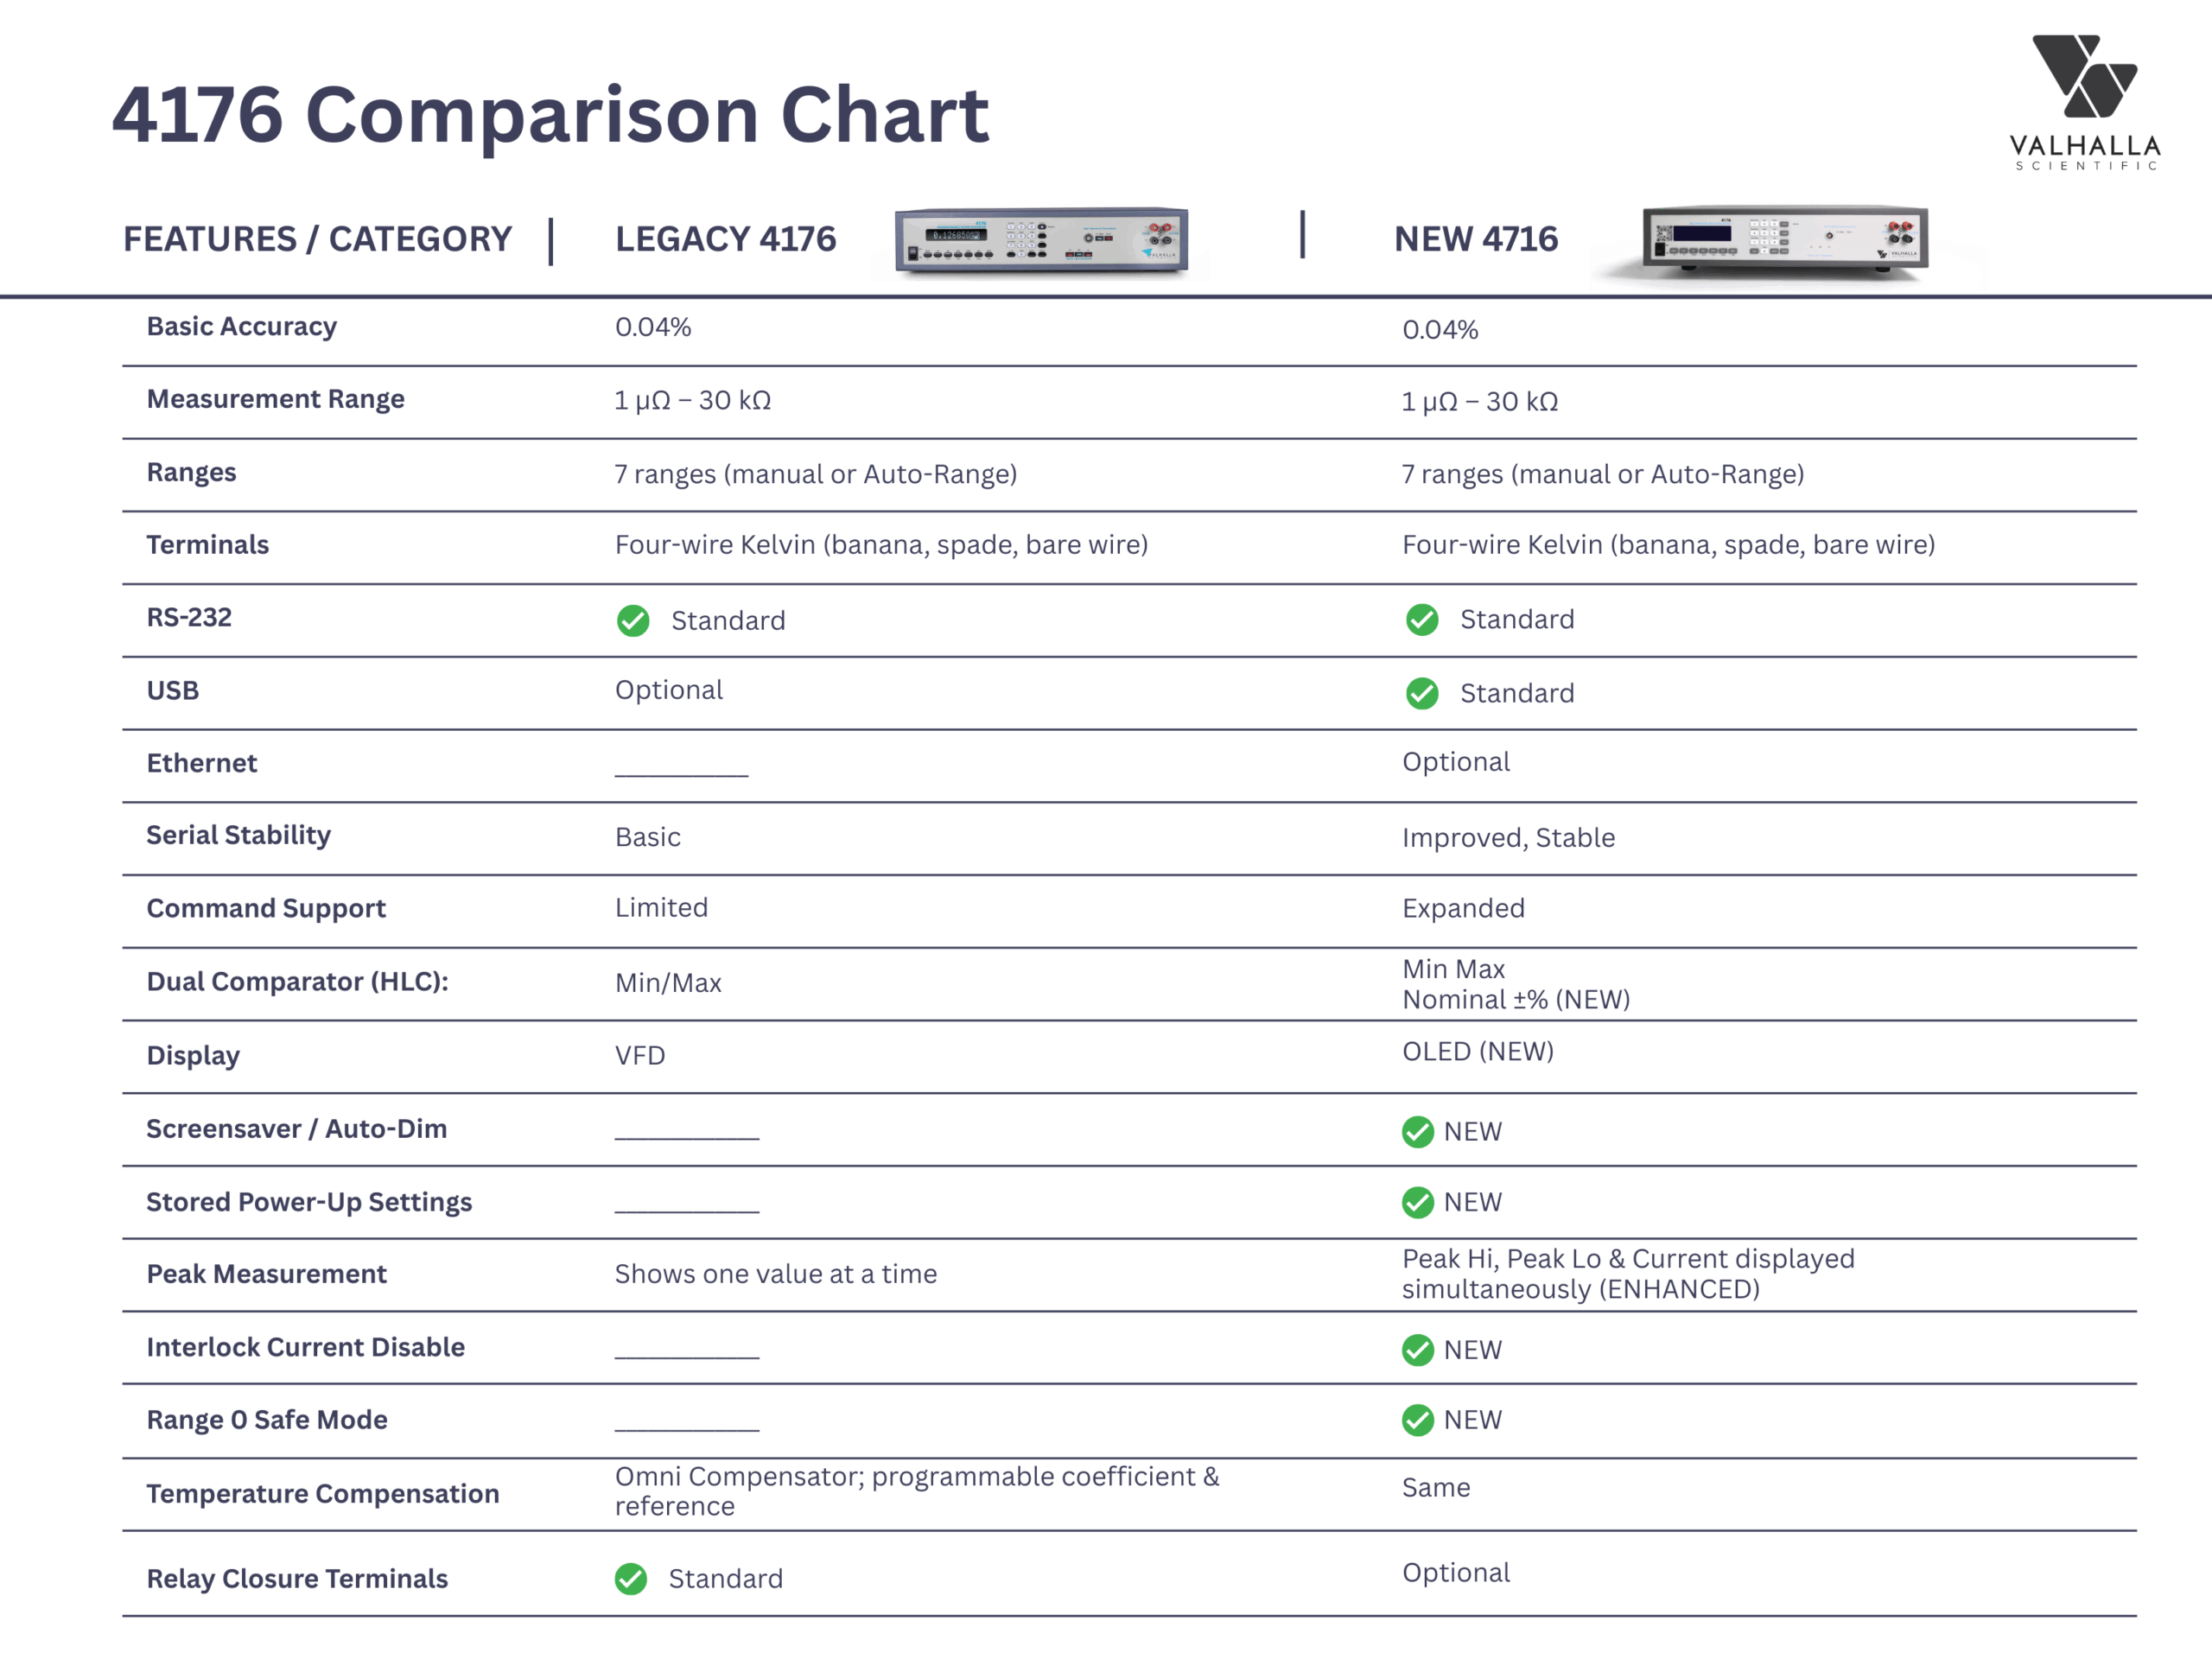This screenshot has height=1659, width=2212.
Task: Click the 4176 Comparison Chart title
Action: coord(550,114)
